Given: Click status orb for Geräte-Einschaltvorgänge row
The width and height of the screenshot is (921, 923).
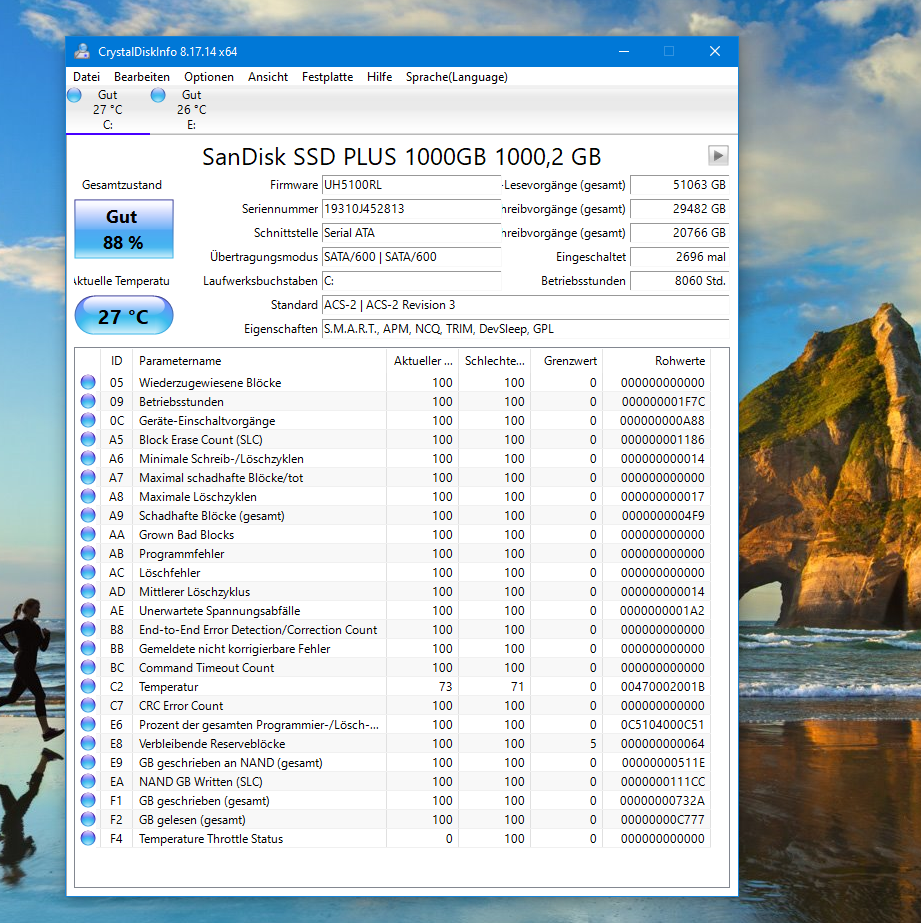Looking at the screenshot, I should [88, 420].
